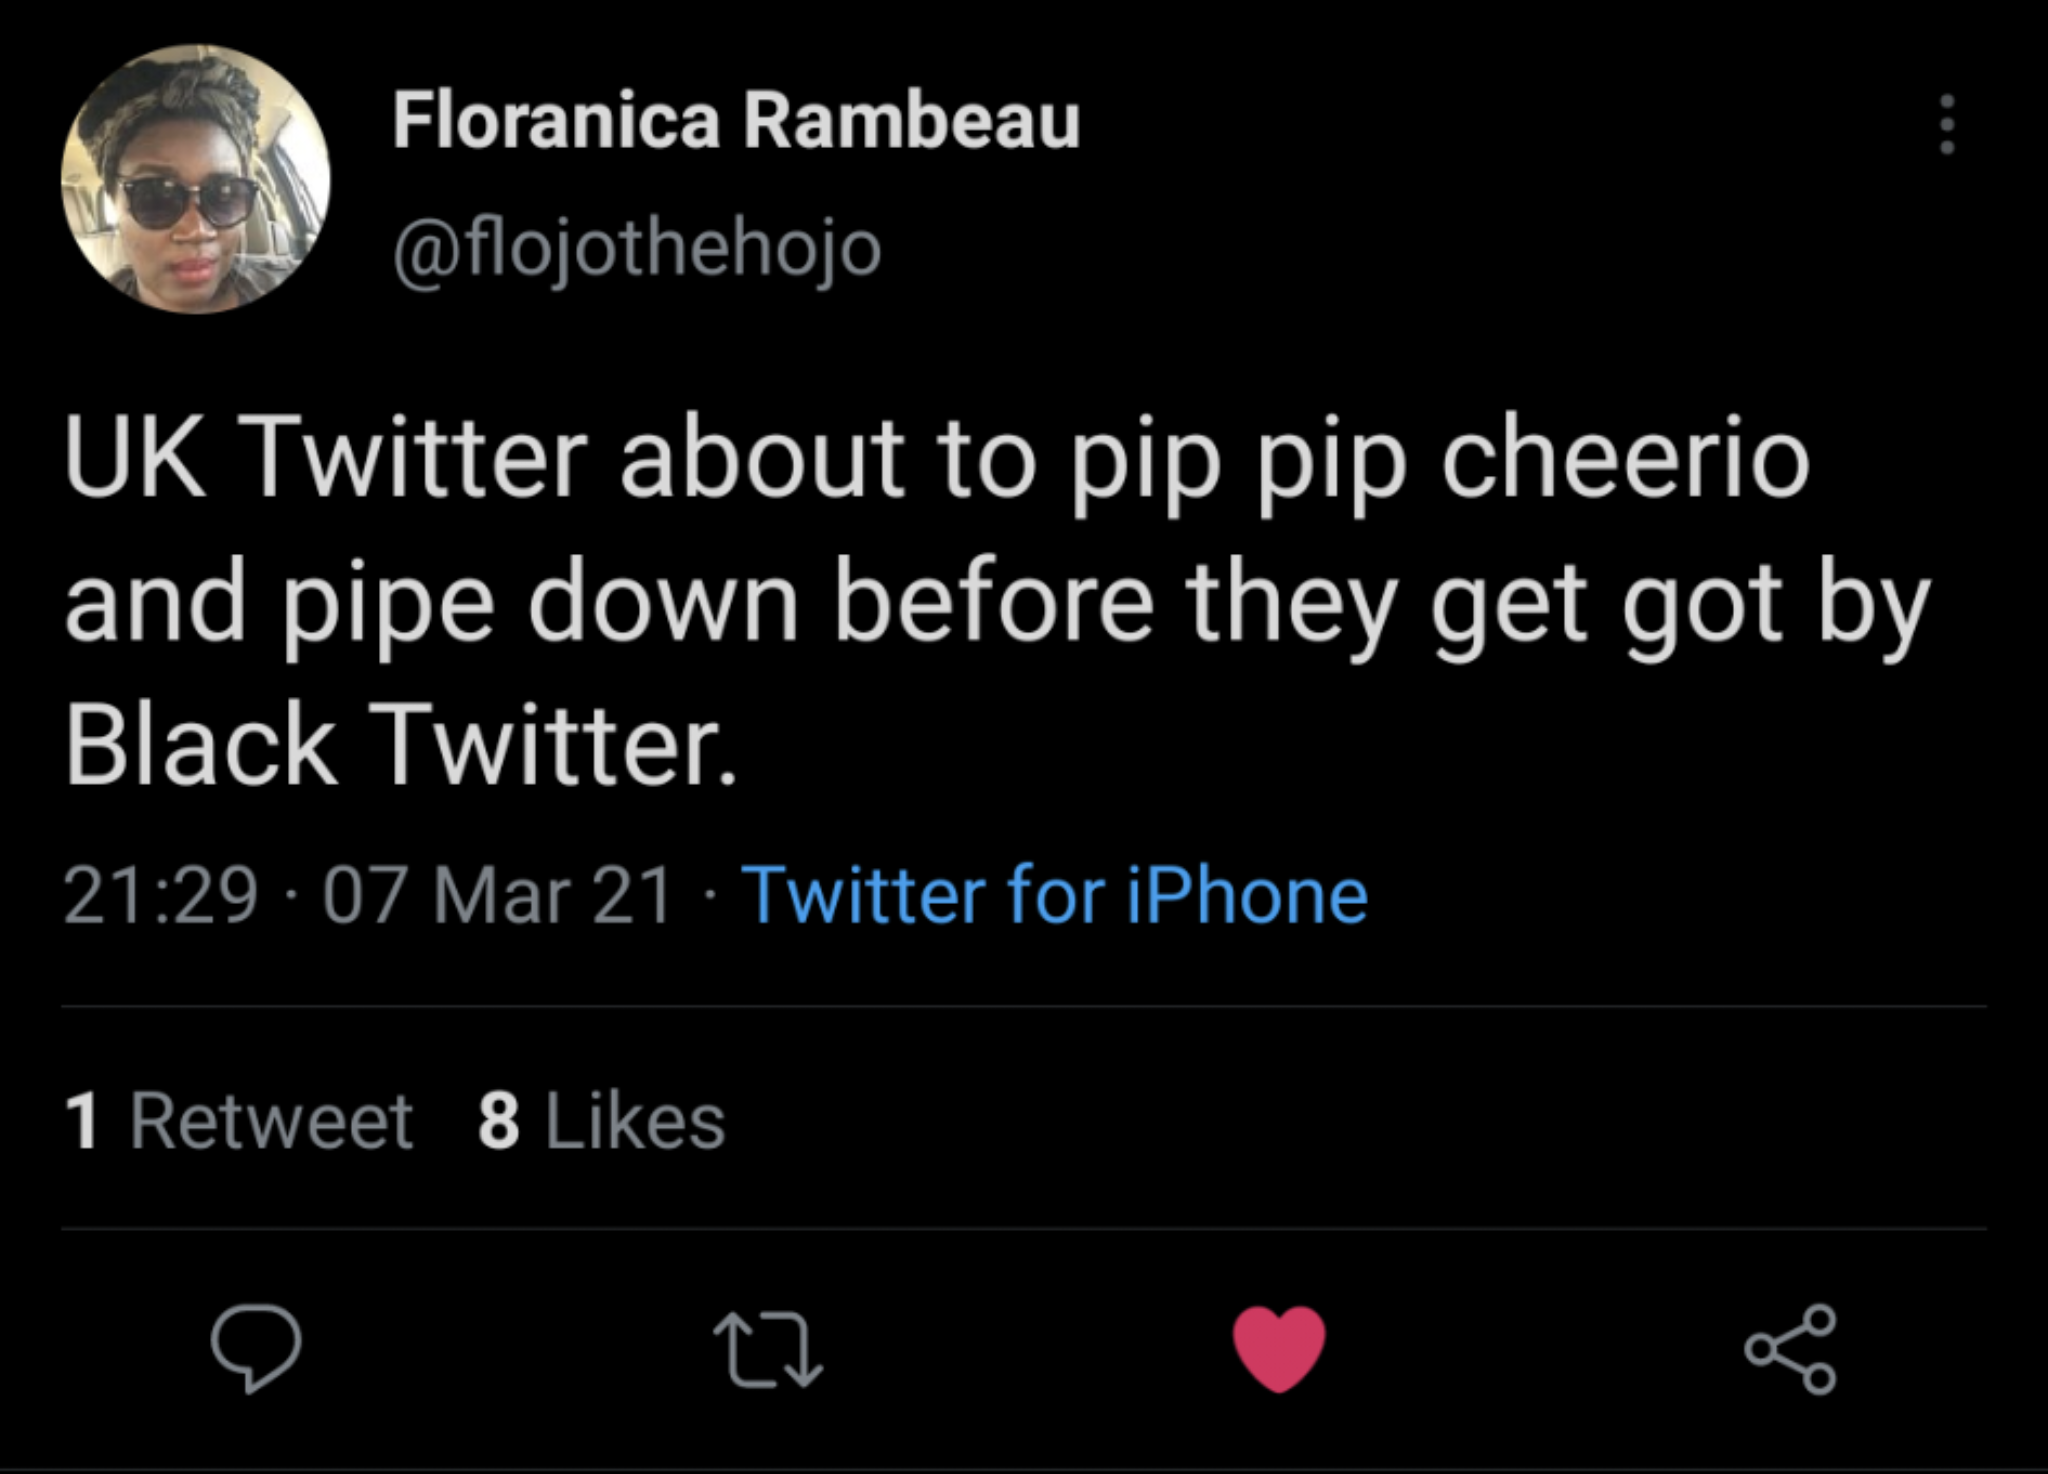
Task: View who retweeted via 1 Retweet
Action: pos(239,1121)
